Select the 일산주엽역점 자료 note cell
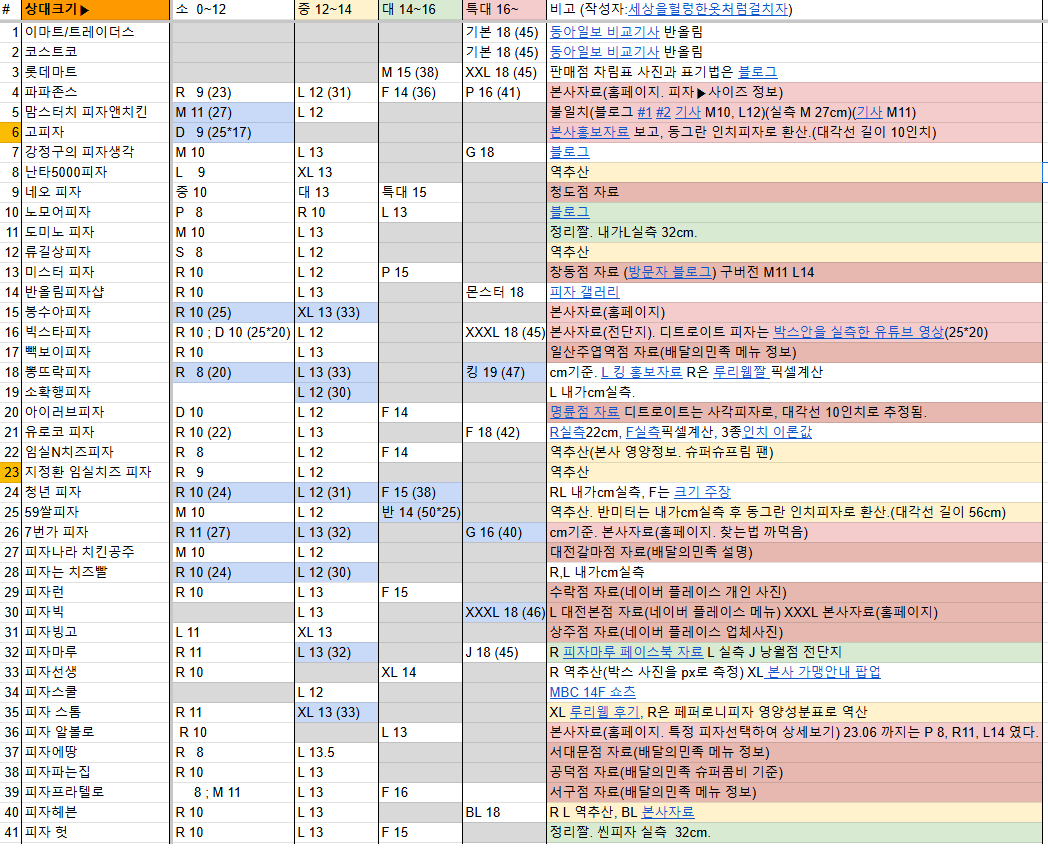Image resolution: width=1048 pixels, height=848 pixels. pos(795,352)
